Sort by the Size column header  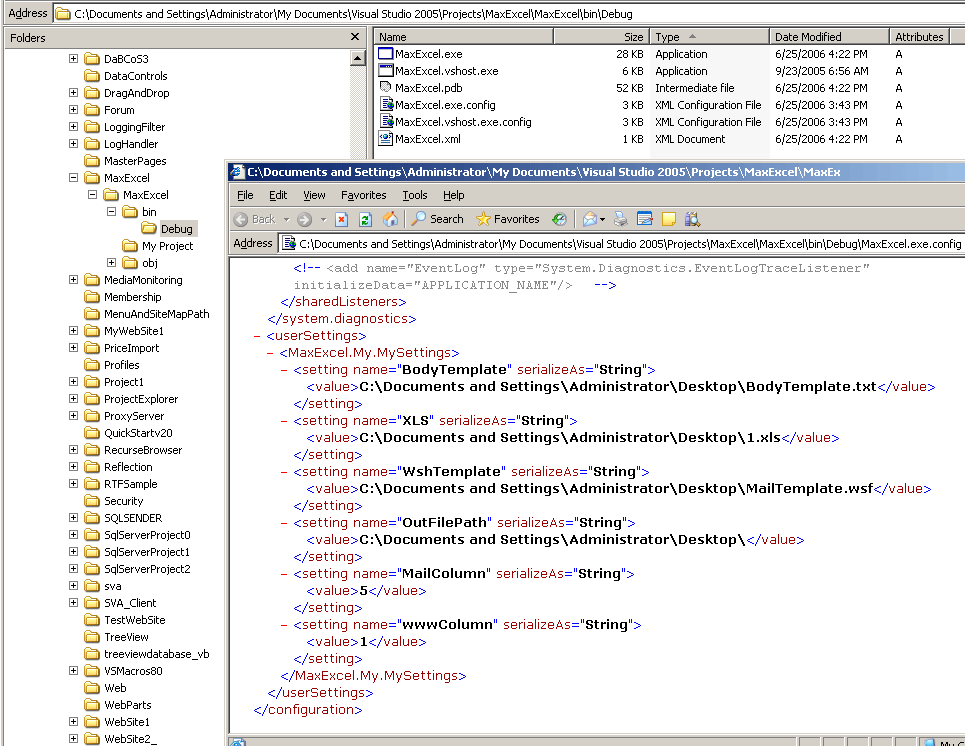pos(601,37)
